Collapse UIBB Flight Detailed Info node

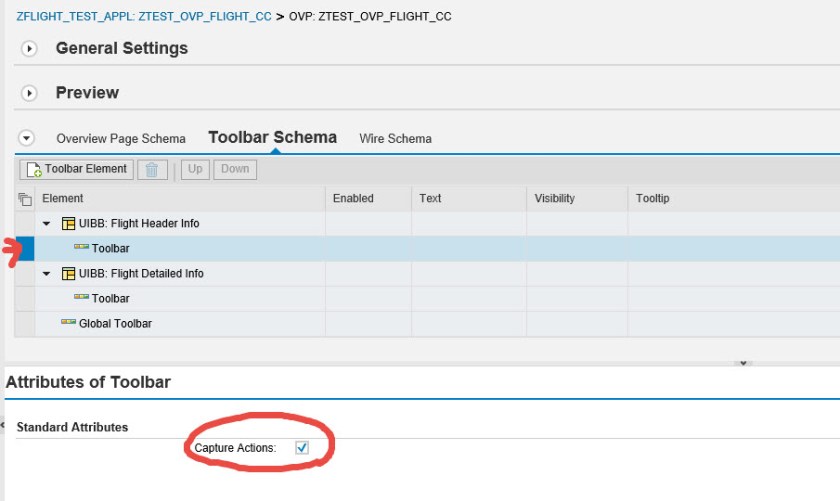tap(47, 274)
